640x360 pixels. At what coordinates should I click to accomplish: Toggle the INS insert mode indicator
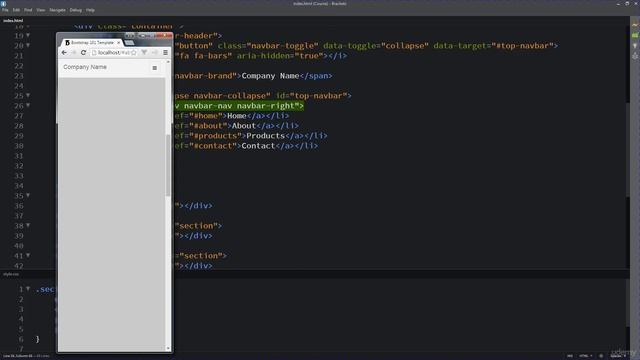point(570,356)
